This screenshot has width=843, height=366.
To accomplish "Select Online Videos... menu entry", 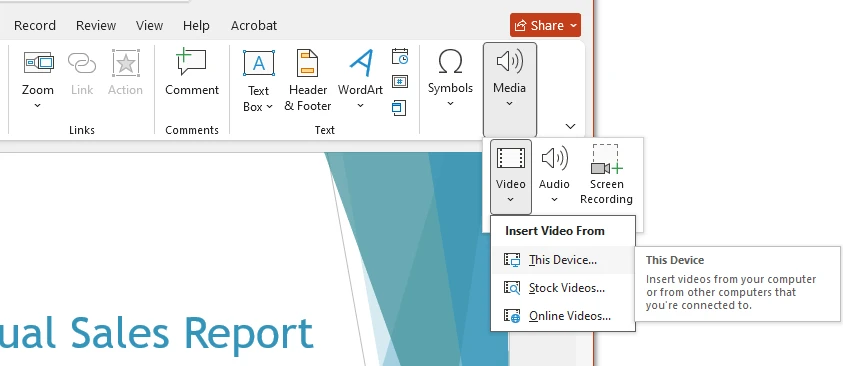I will tap(563, 316).
